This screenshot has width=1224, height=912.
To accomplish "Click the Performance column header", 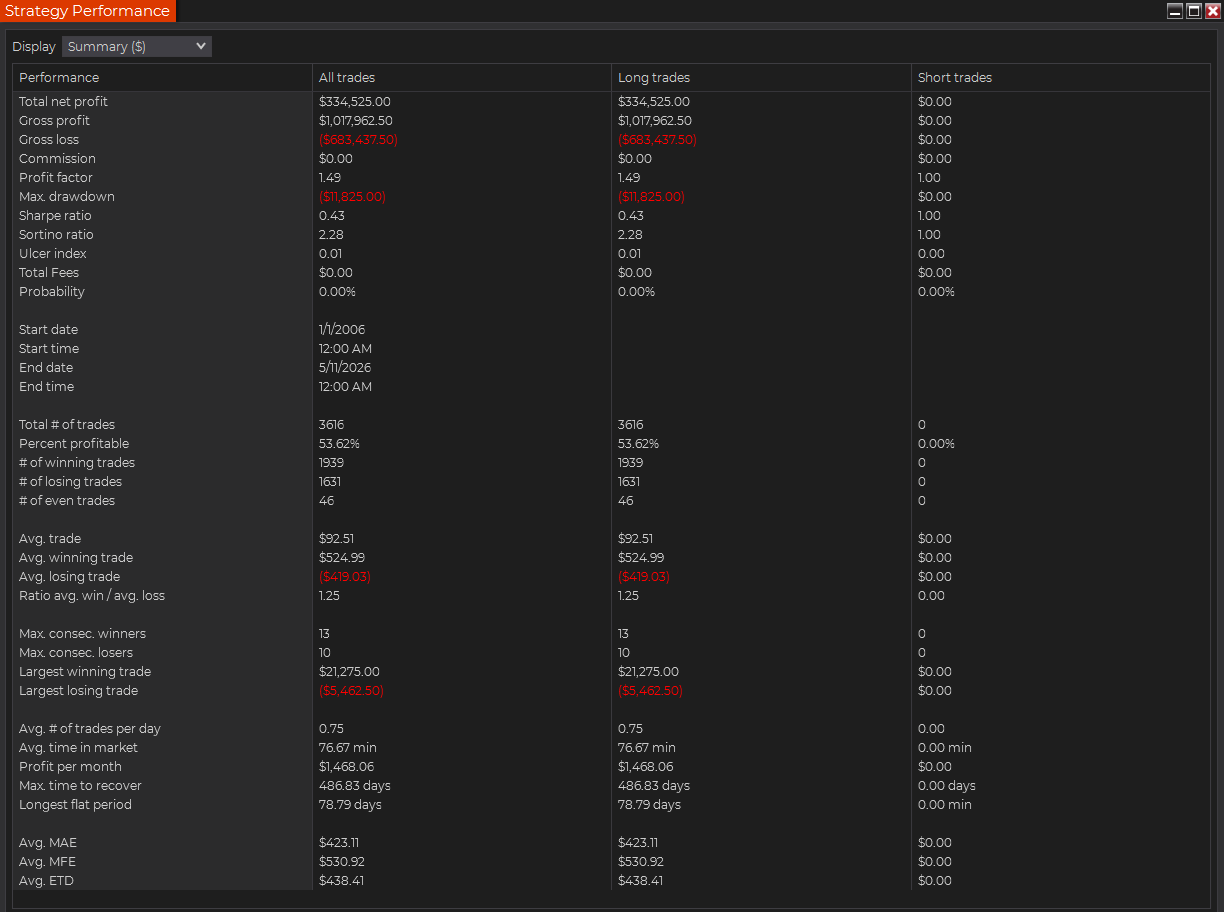I will coord(162,77).
